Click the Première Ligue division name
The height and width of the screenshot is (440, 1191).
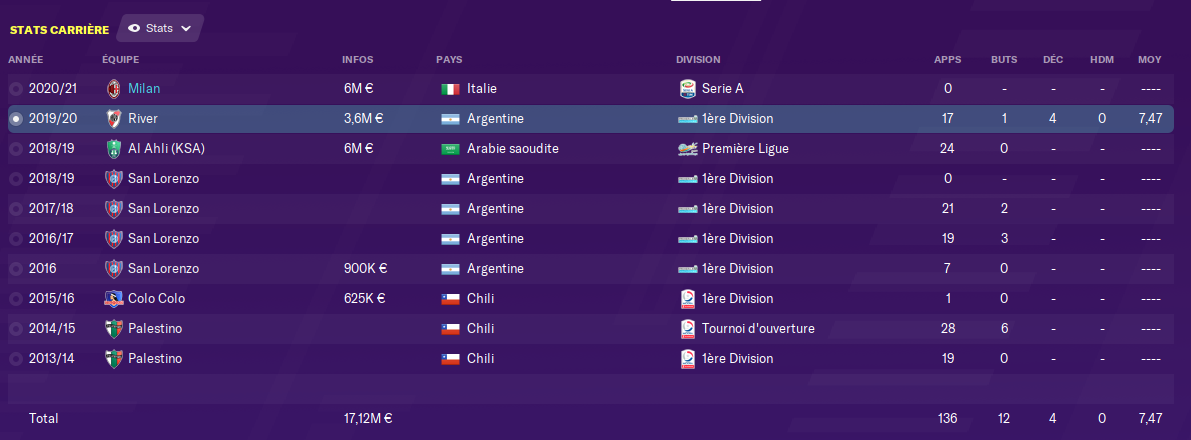[745, 148]
